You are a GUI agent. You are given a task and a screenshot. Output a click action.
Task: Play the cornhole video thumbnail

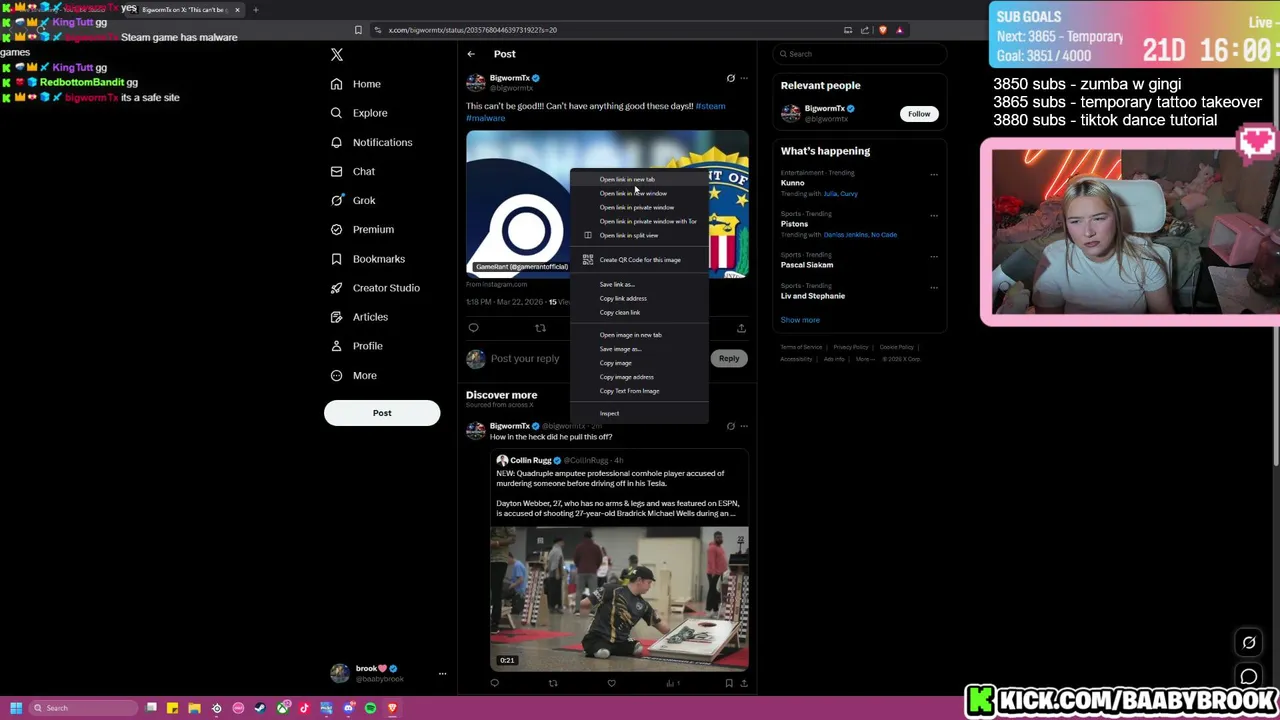(x=619, y=598)
